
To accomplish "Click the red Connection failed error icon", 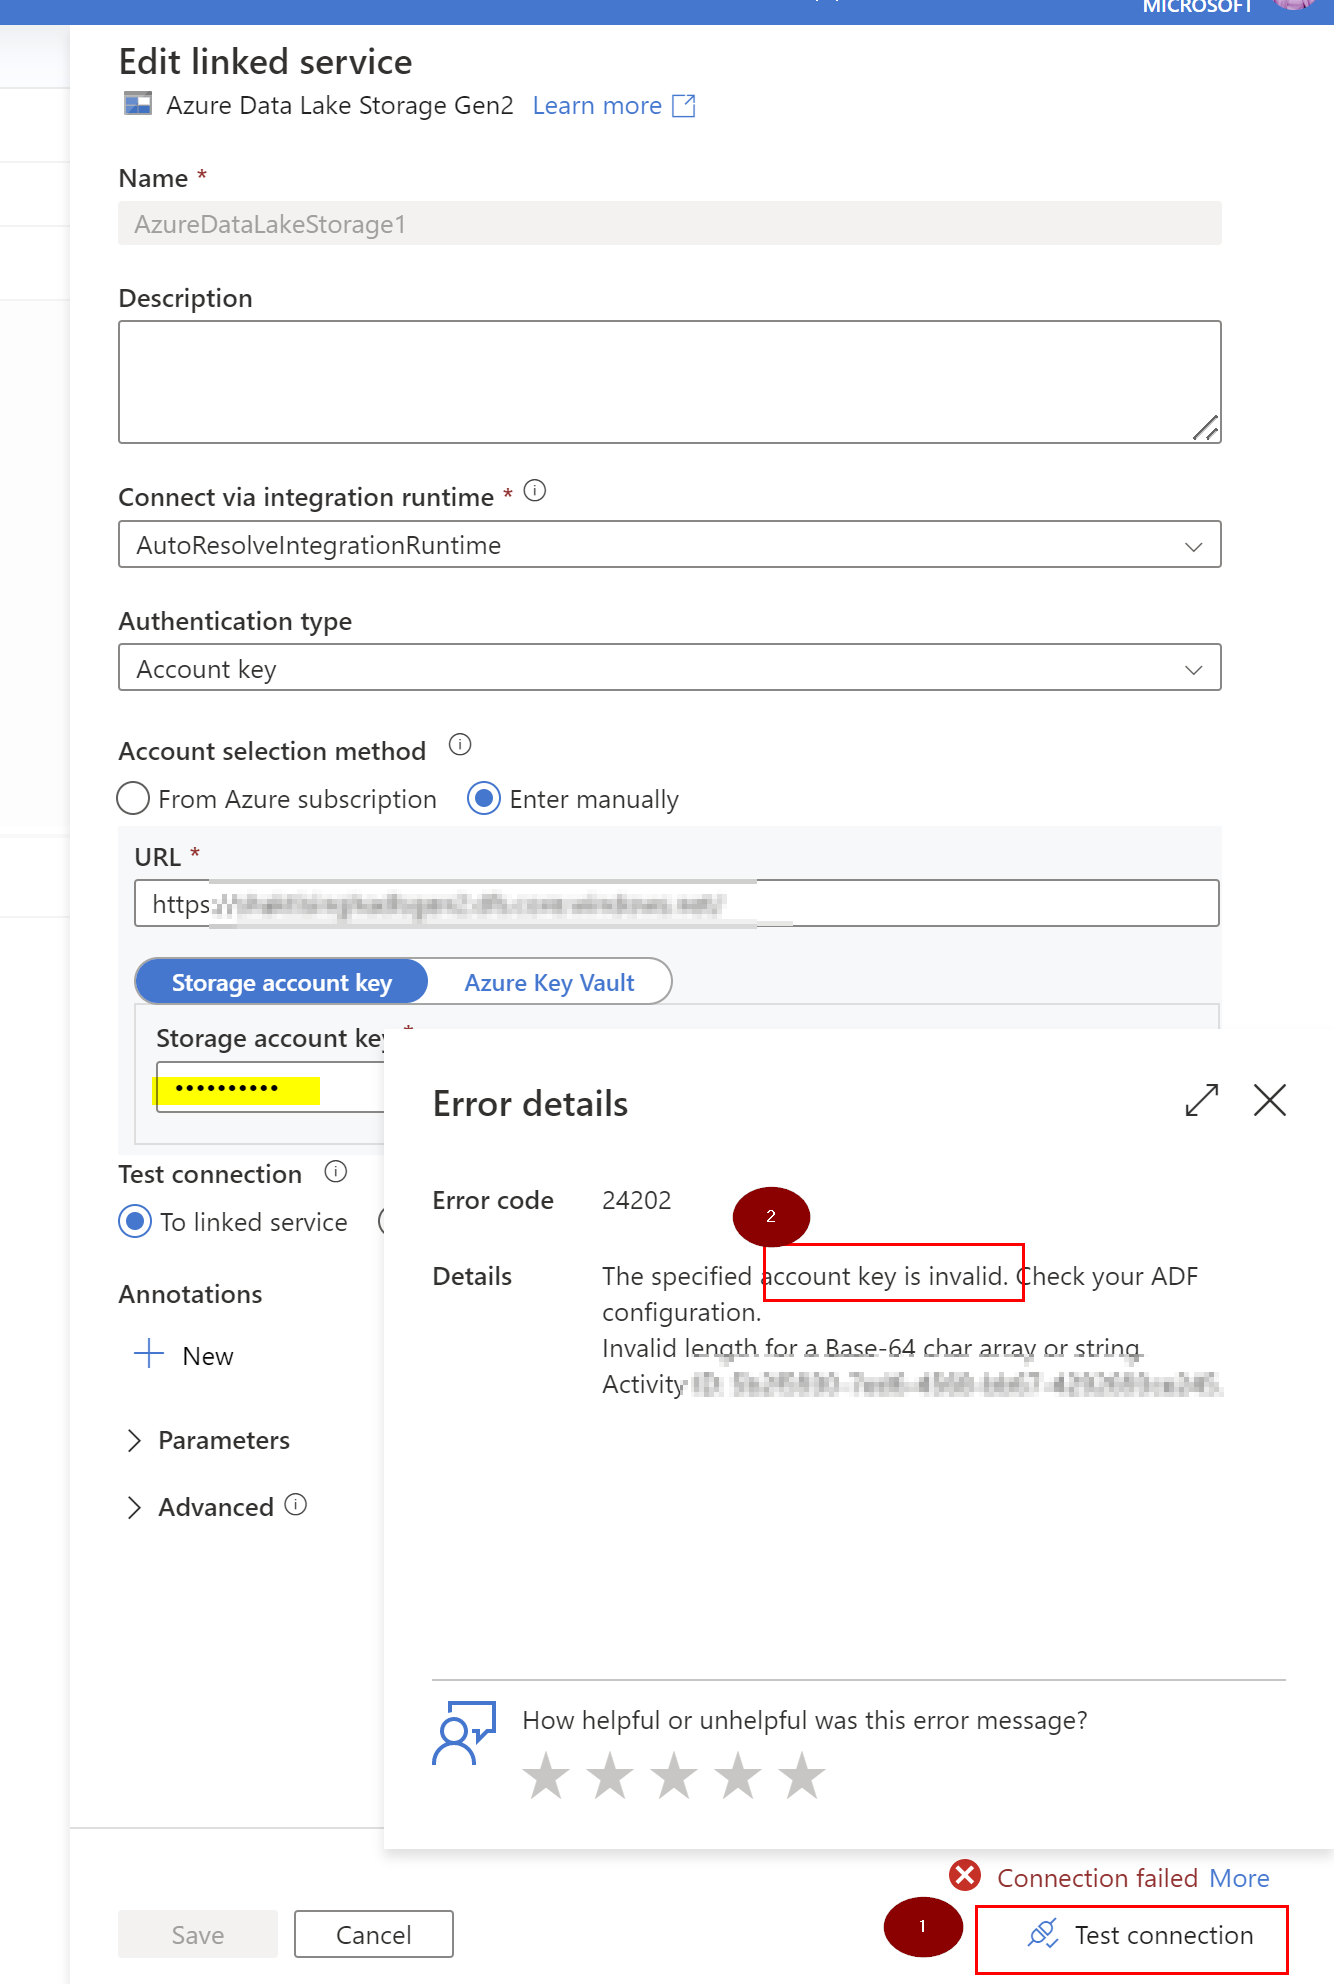I will pyautogui.click(x=965, y=1876).
